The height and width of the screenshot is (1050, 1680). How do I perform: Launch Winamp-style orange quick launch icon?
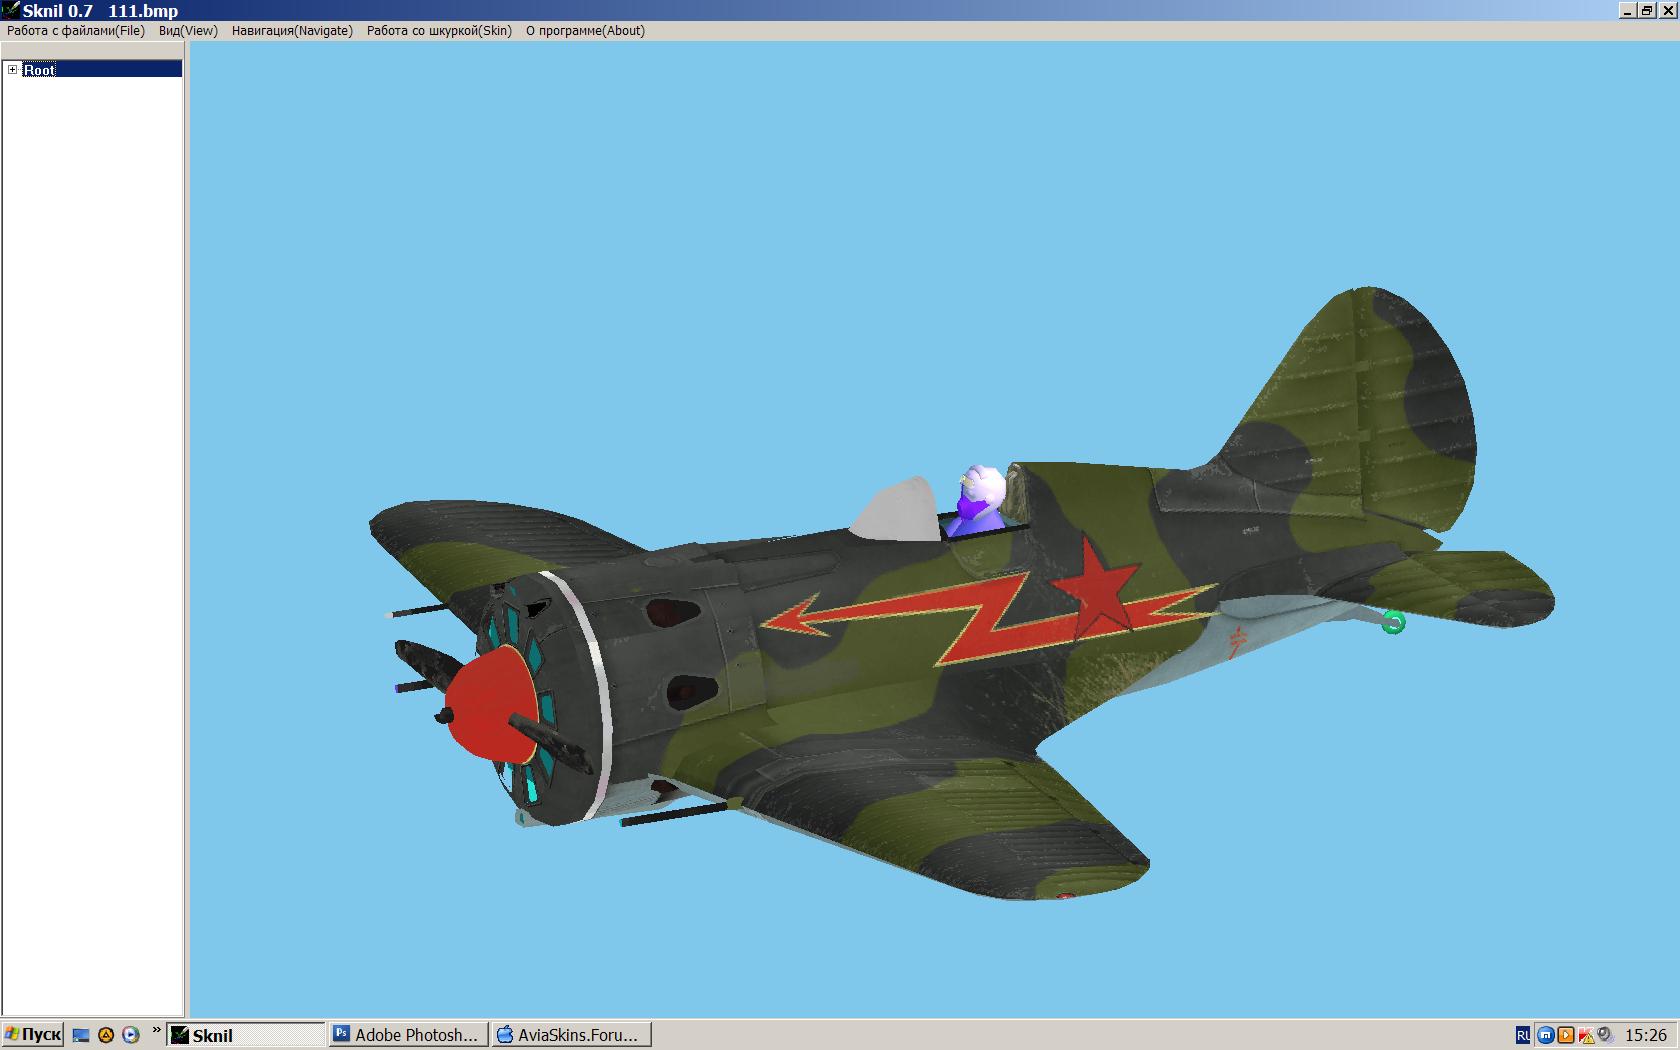tap(106, 1036)
